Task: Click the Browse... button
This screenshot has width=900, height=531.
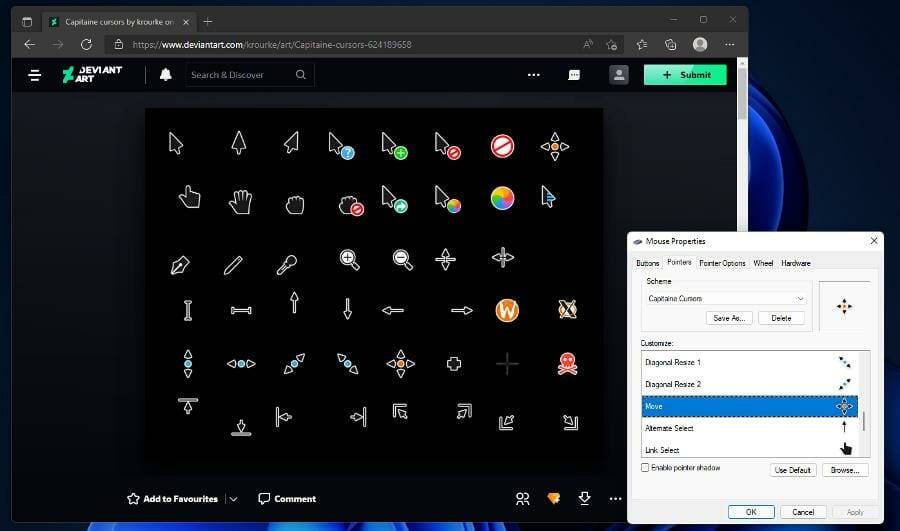Action: tap(845, 470)
